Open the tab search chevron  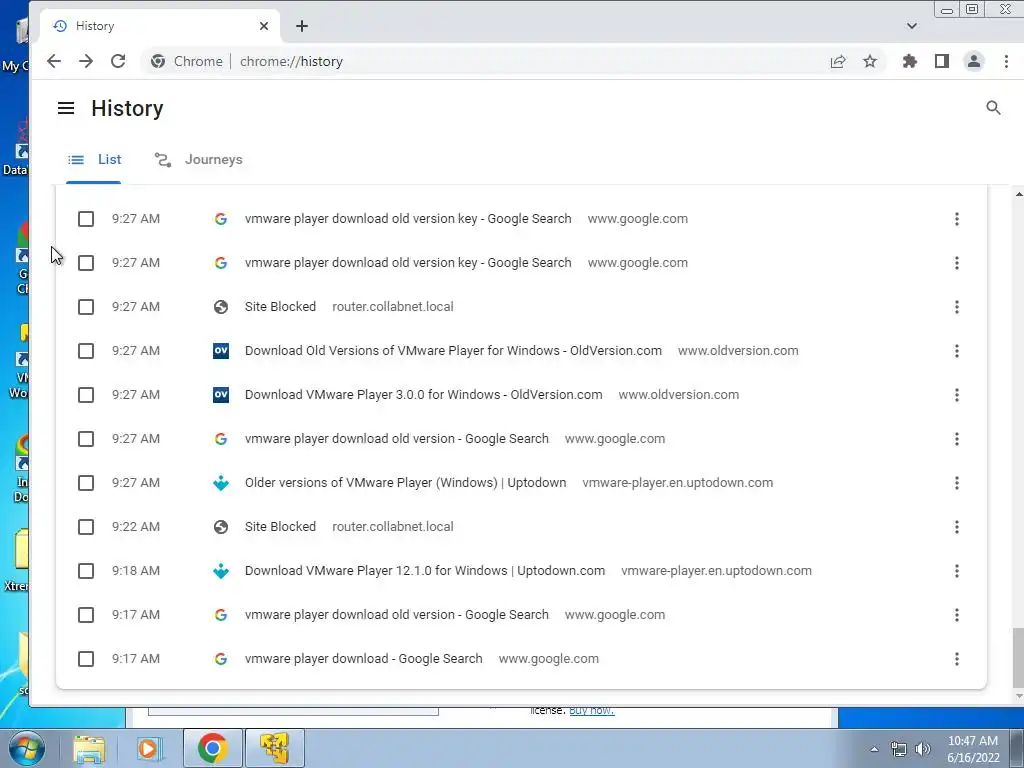coord(912,26)
